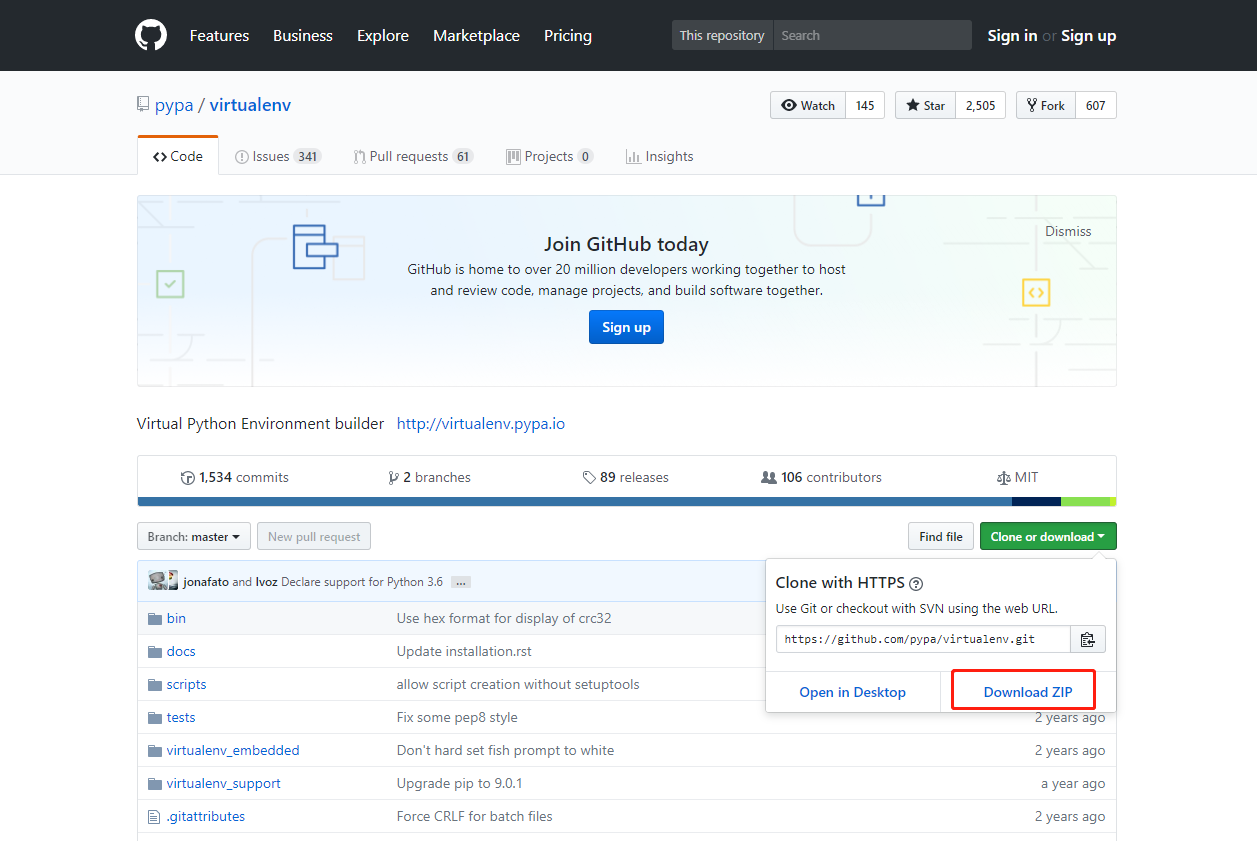Open the Projects tab
The height and width of the screenshot is (841, 1257).
coord(549,157)
